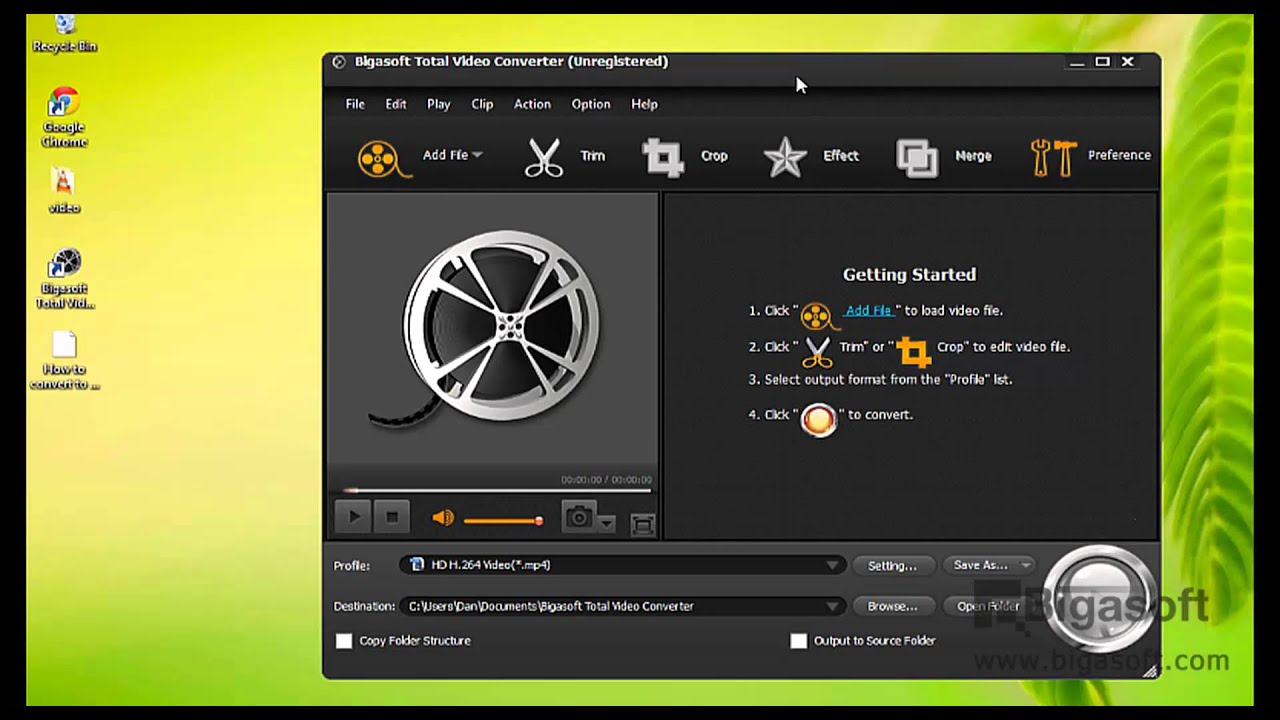Select the Trim scissors tool
This screenshot has width=1280, height=720.
pyautogui.click(x=544, y=157)
